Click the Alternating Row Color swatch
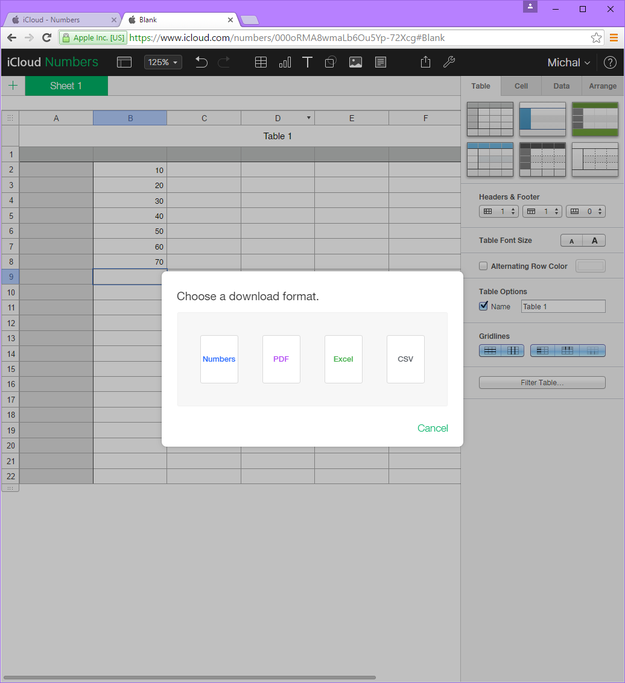Image resolution: width=625 pixels, height=683 pixels. [x=590, y=266]
